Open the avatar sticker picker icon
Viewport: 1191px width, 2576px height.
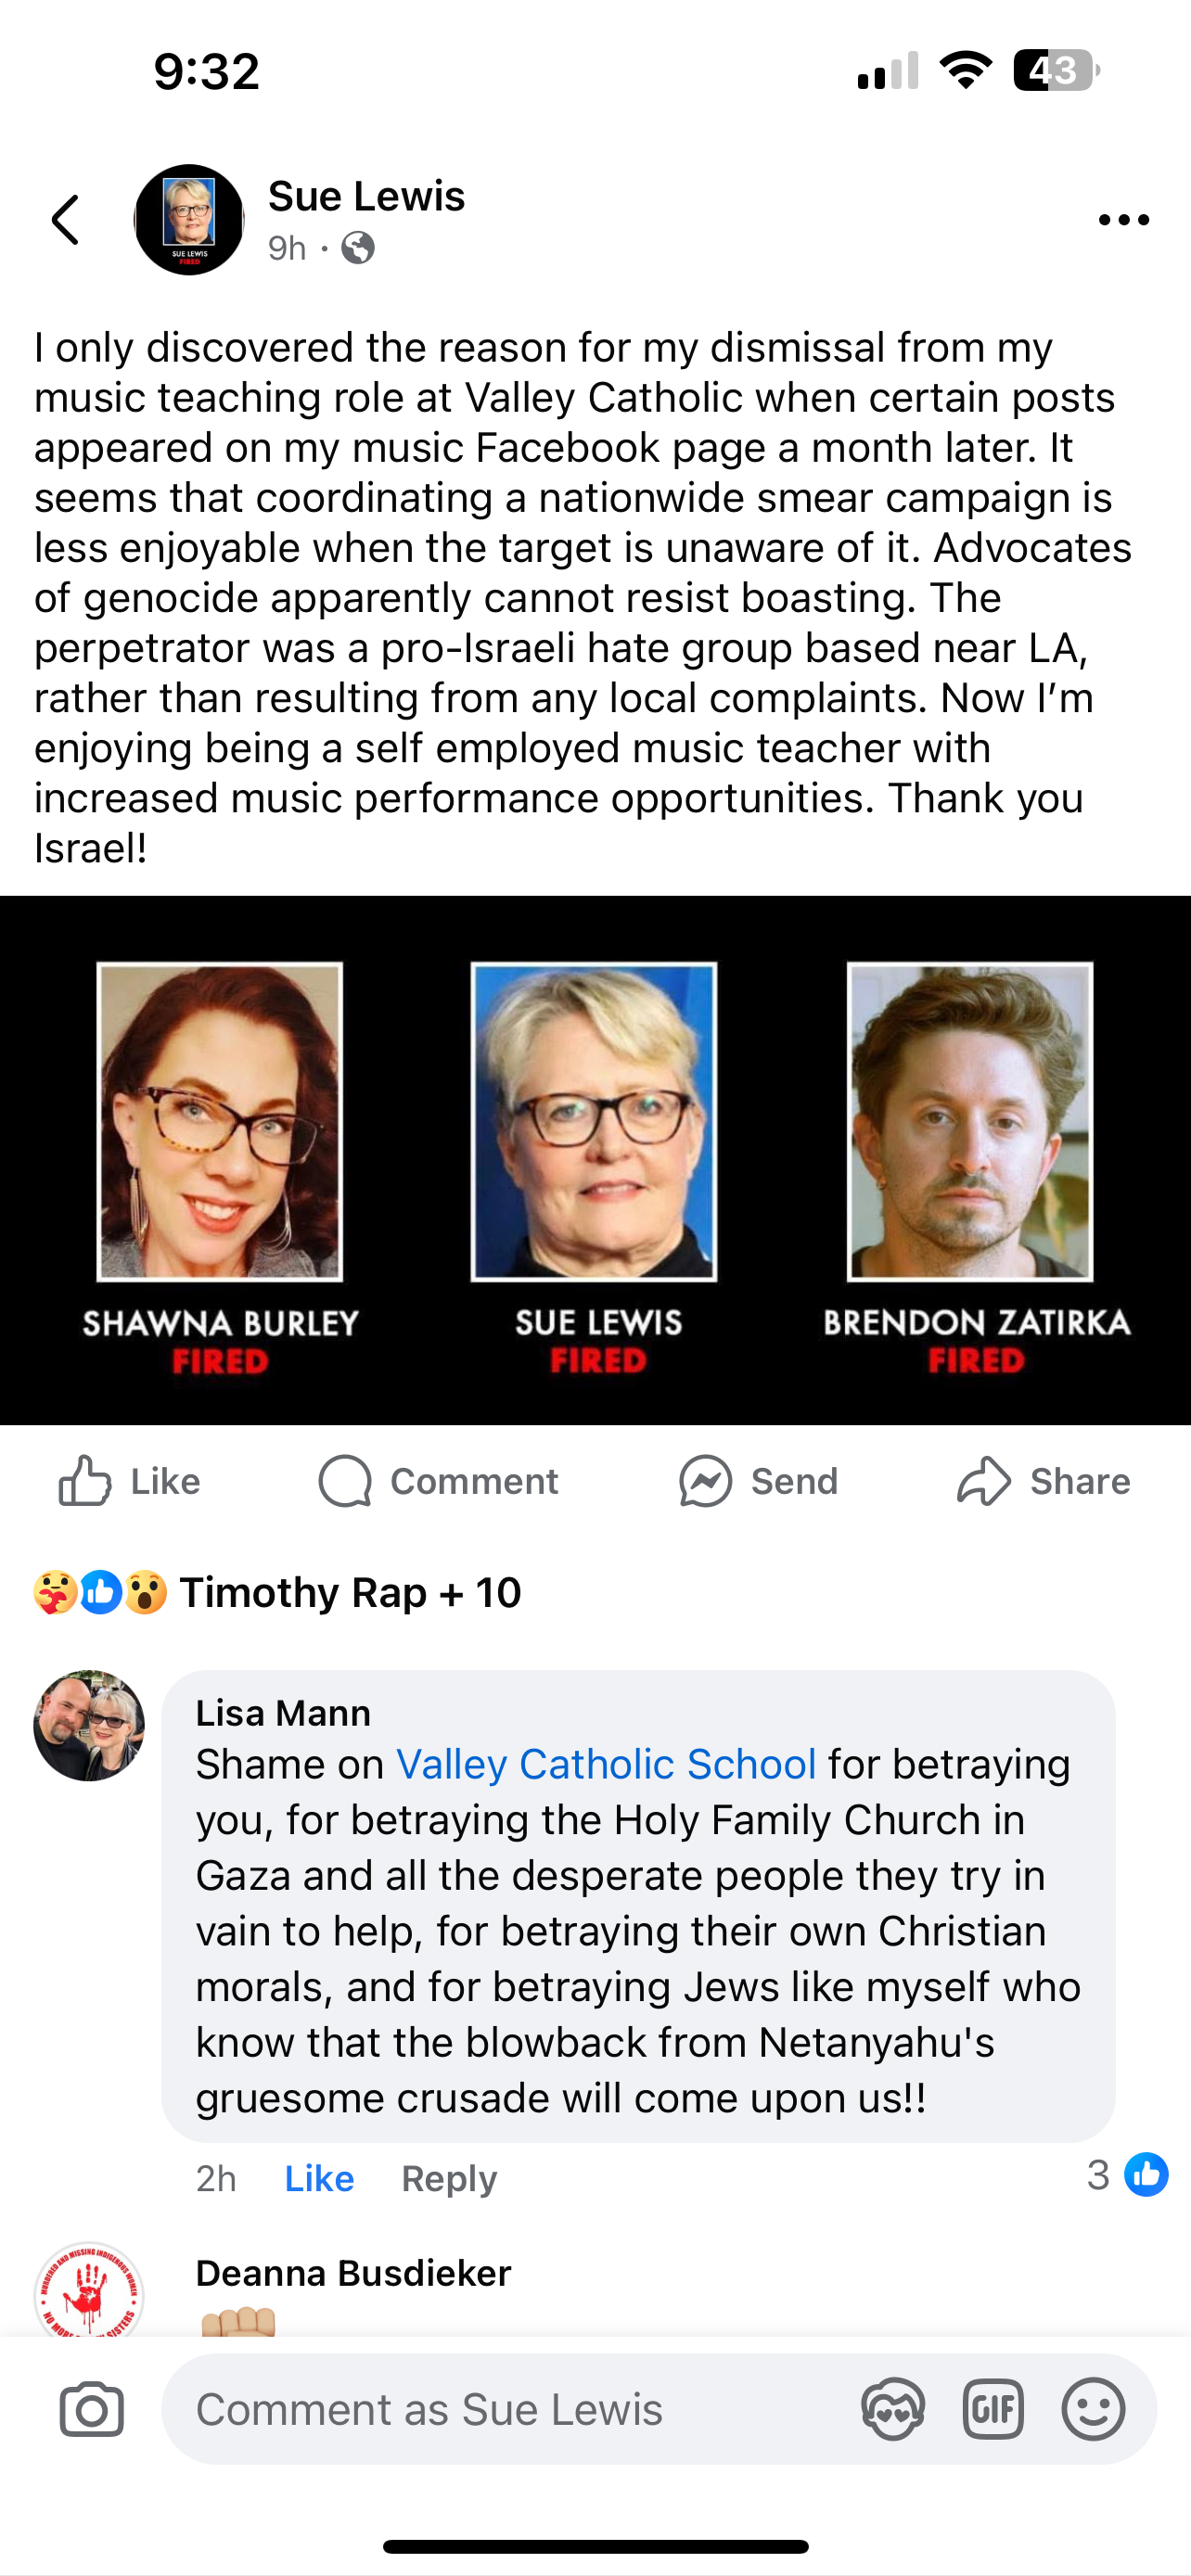[x=893, y=2409]
